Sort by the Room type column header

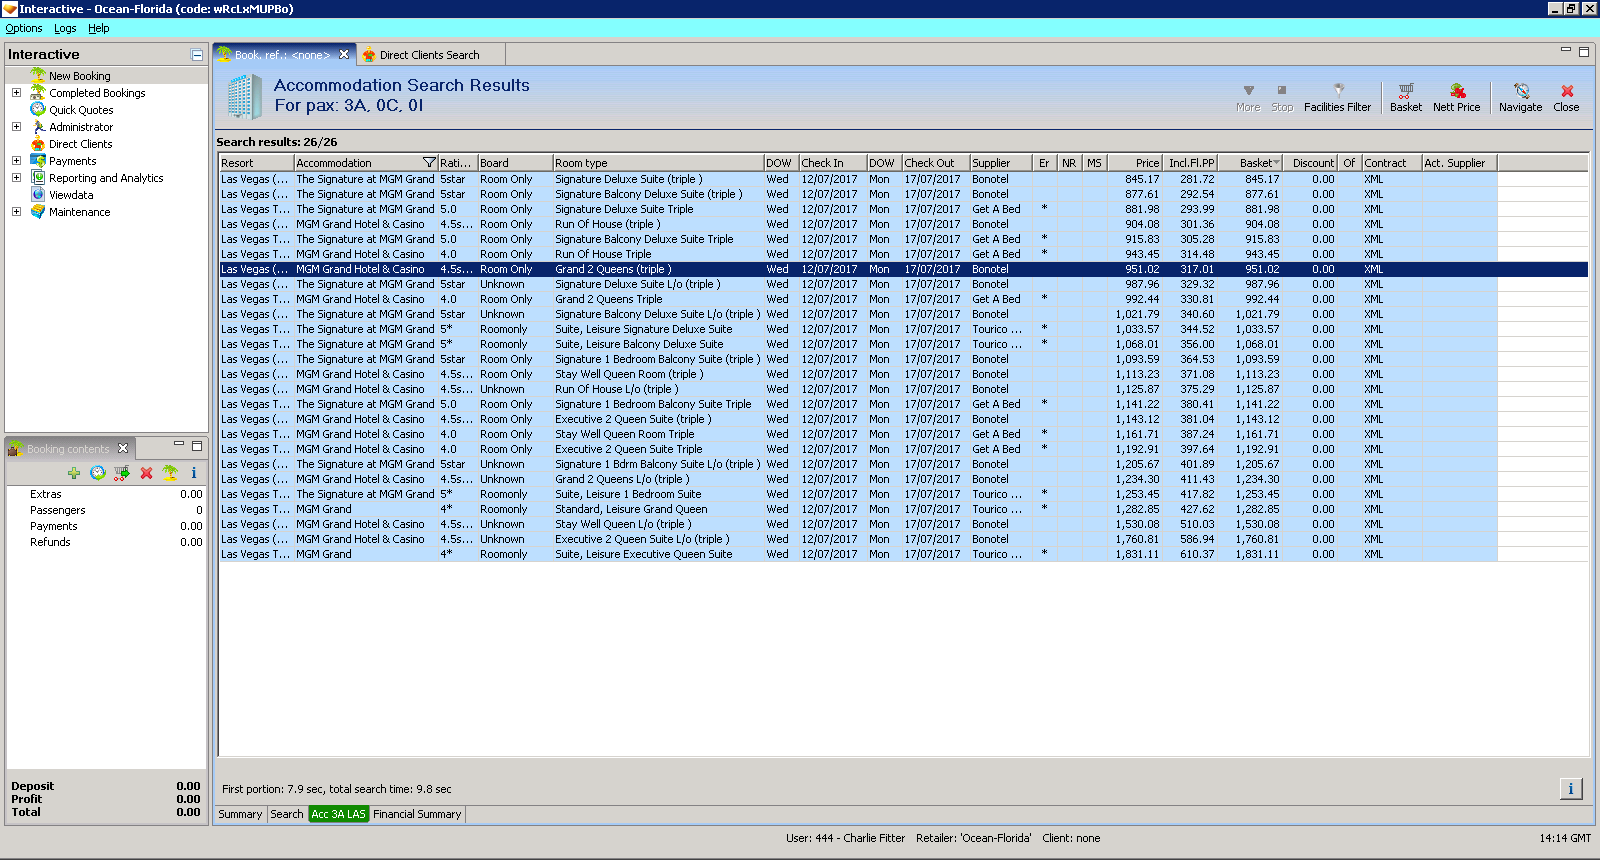coord(658,163)
